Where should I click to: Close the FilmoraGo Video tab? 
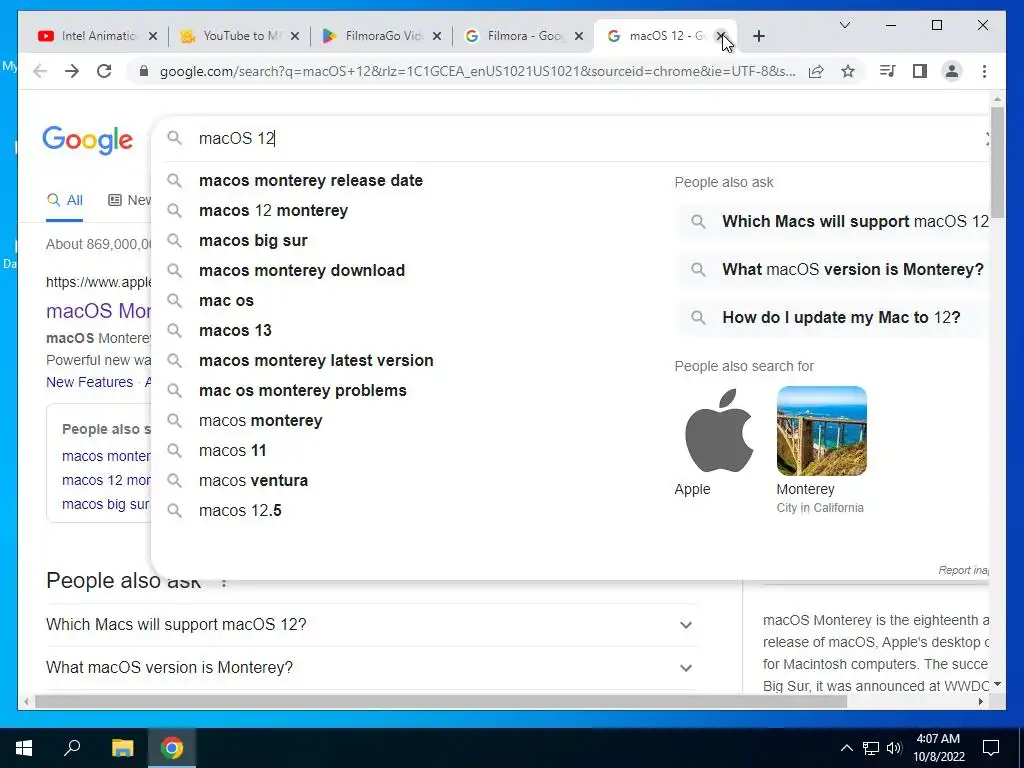(x=437, y=37)
